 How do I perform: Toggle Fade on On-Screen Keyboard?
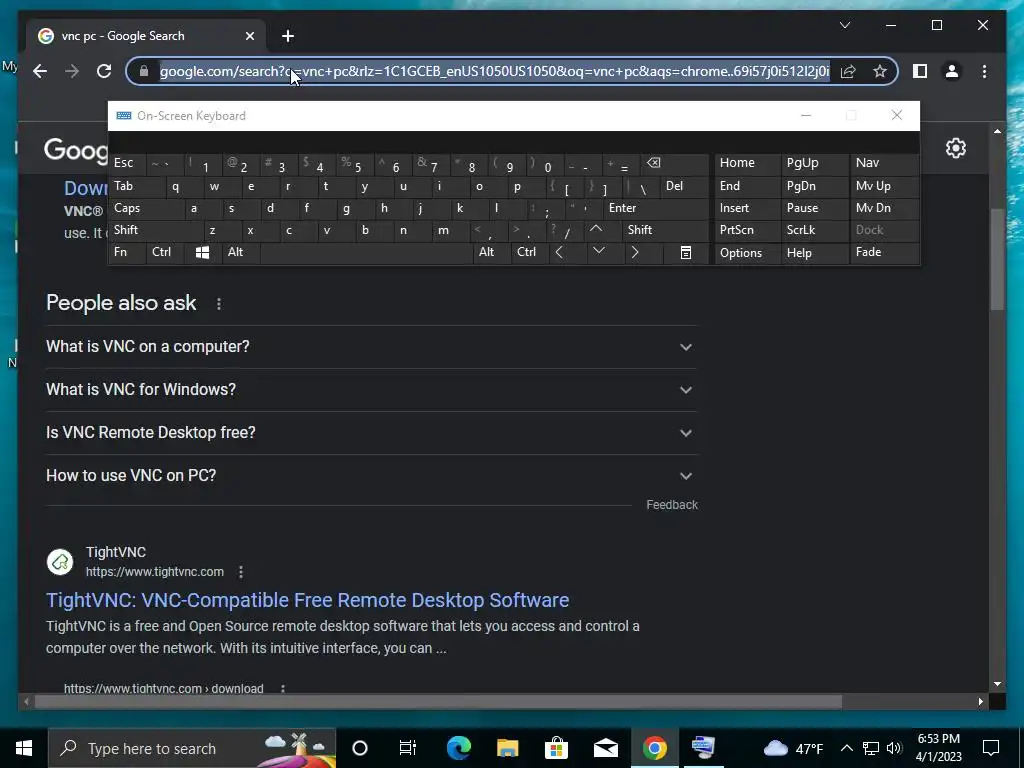pyautogui.click(x=884, y=252)
